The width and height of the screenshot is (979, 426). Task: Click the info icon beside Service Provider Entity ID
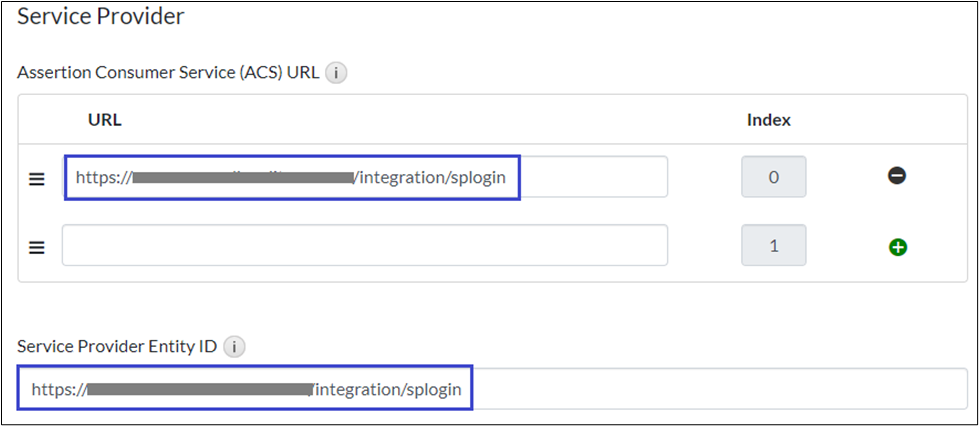[235, 347]
